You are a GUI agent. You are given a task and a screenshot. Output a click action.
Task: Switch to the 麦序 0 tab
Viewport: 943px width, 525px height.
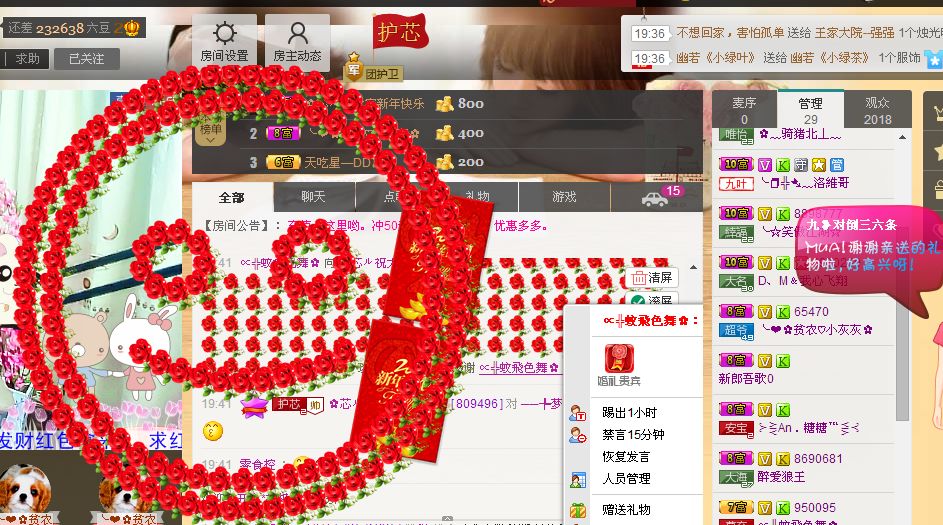pyautogui.click(x=745, y=110)
